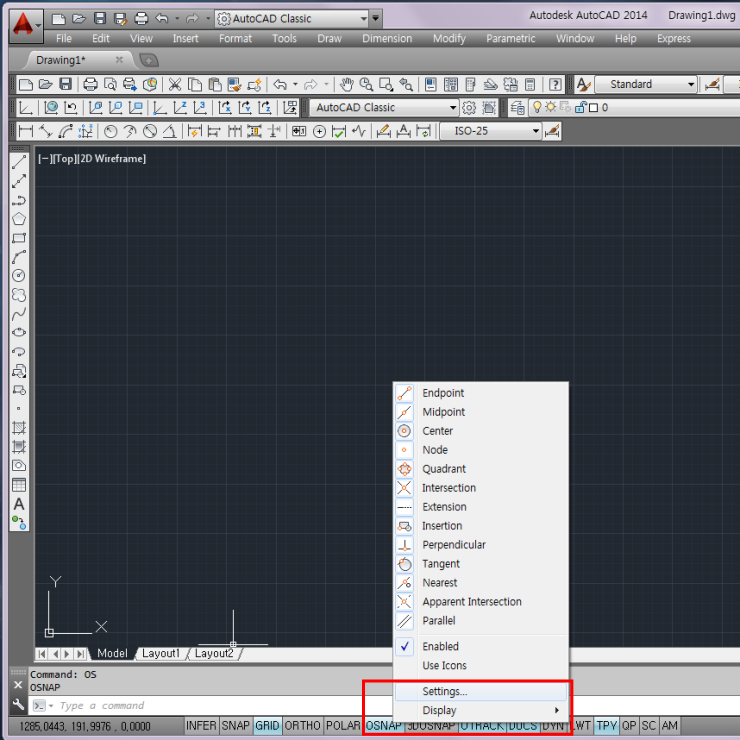Activate the Pan hand tool
This screenshot has height=740, width=740.
(x=346, y=84)
